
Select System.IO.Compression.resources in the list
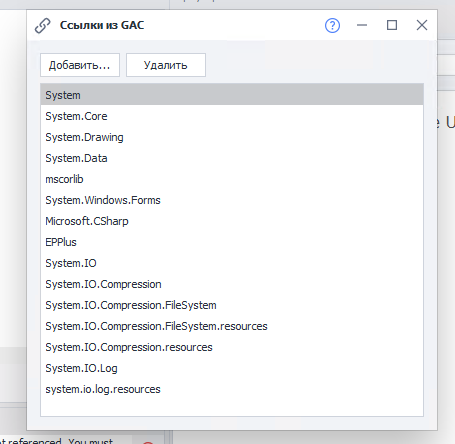pyautogui.click(x=232, y=347)
